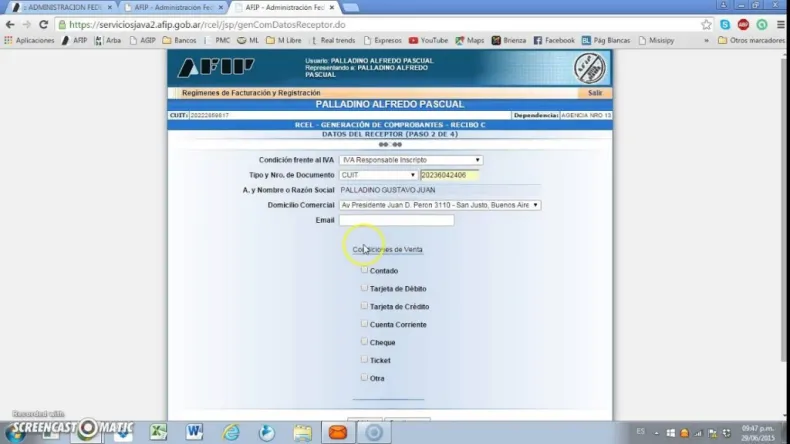
Task: Click the browser reload button
Action: [x=43, y=24]
